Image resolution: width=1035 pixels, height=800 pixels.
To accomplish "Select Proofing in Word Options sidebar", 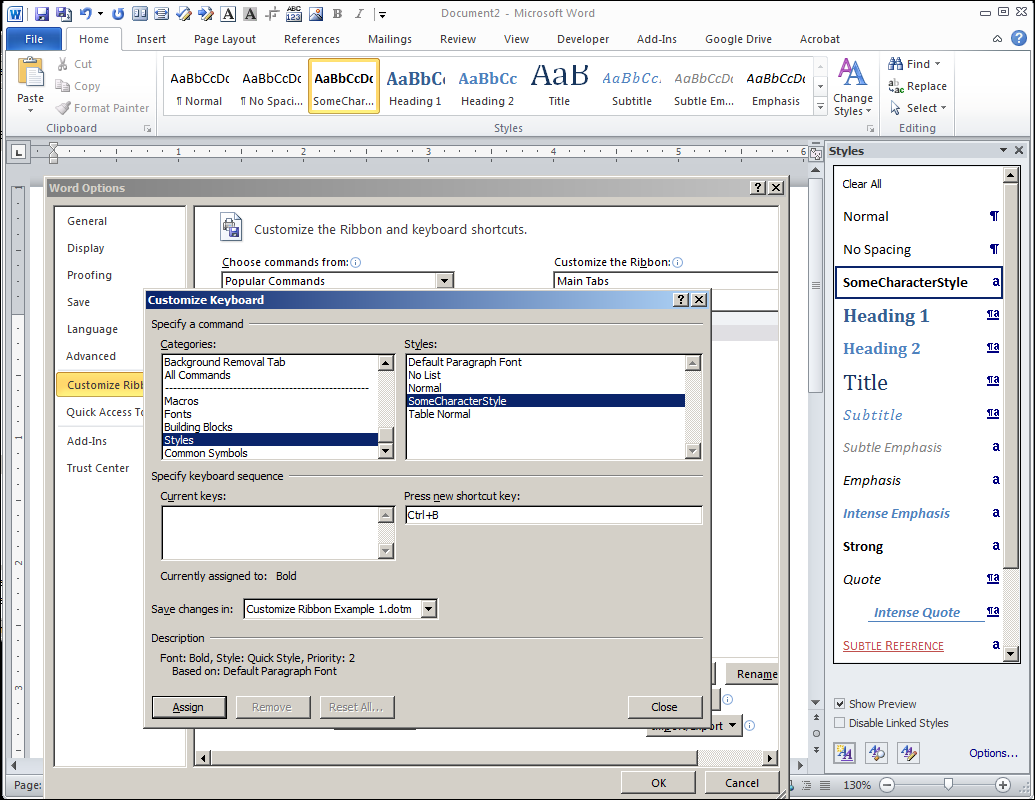I will coord(89,275).
